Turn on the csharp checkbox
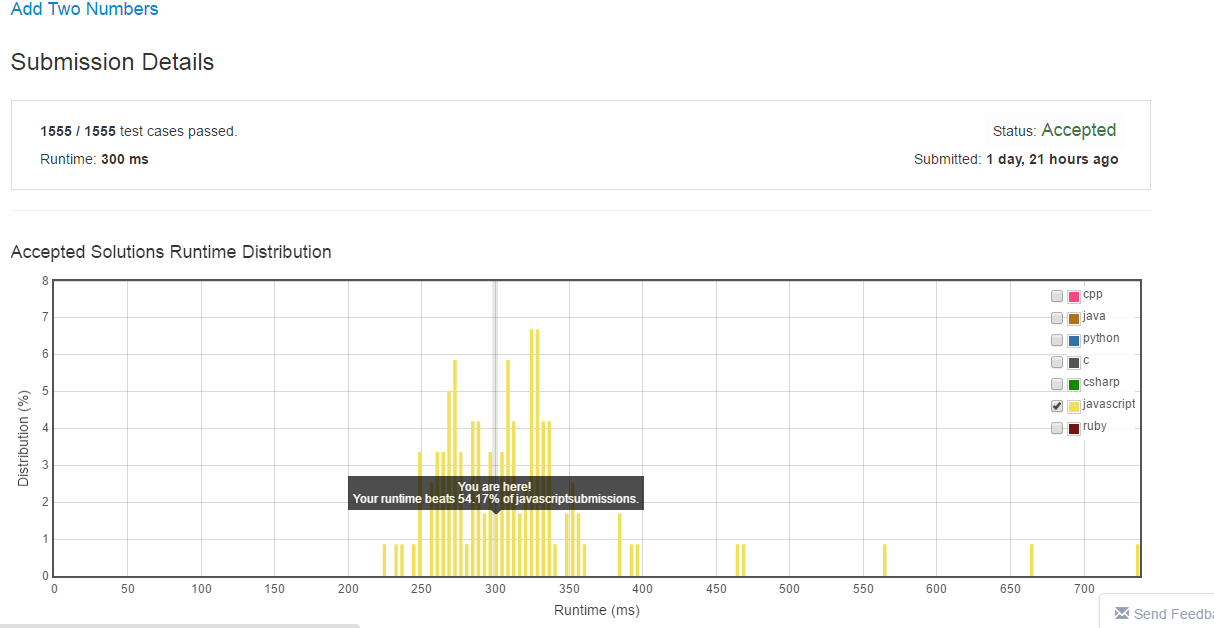The width and height of the screenshot is (1214, 628). (1057, 384)
